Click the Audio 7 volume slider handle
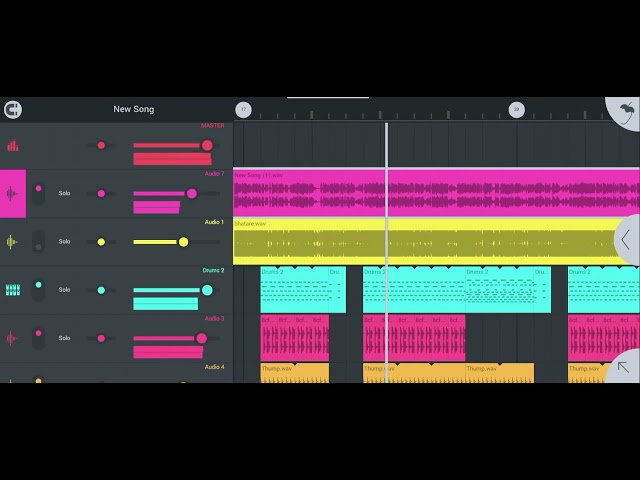The width and height of the screenshot is (640, 480). coord(192,193)
